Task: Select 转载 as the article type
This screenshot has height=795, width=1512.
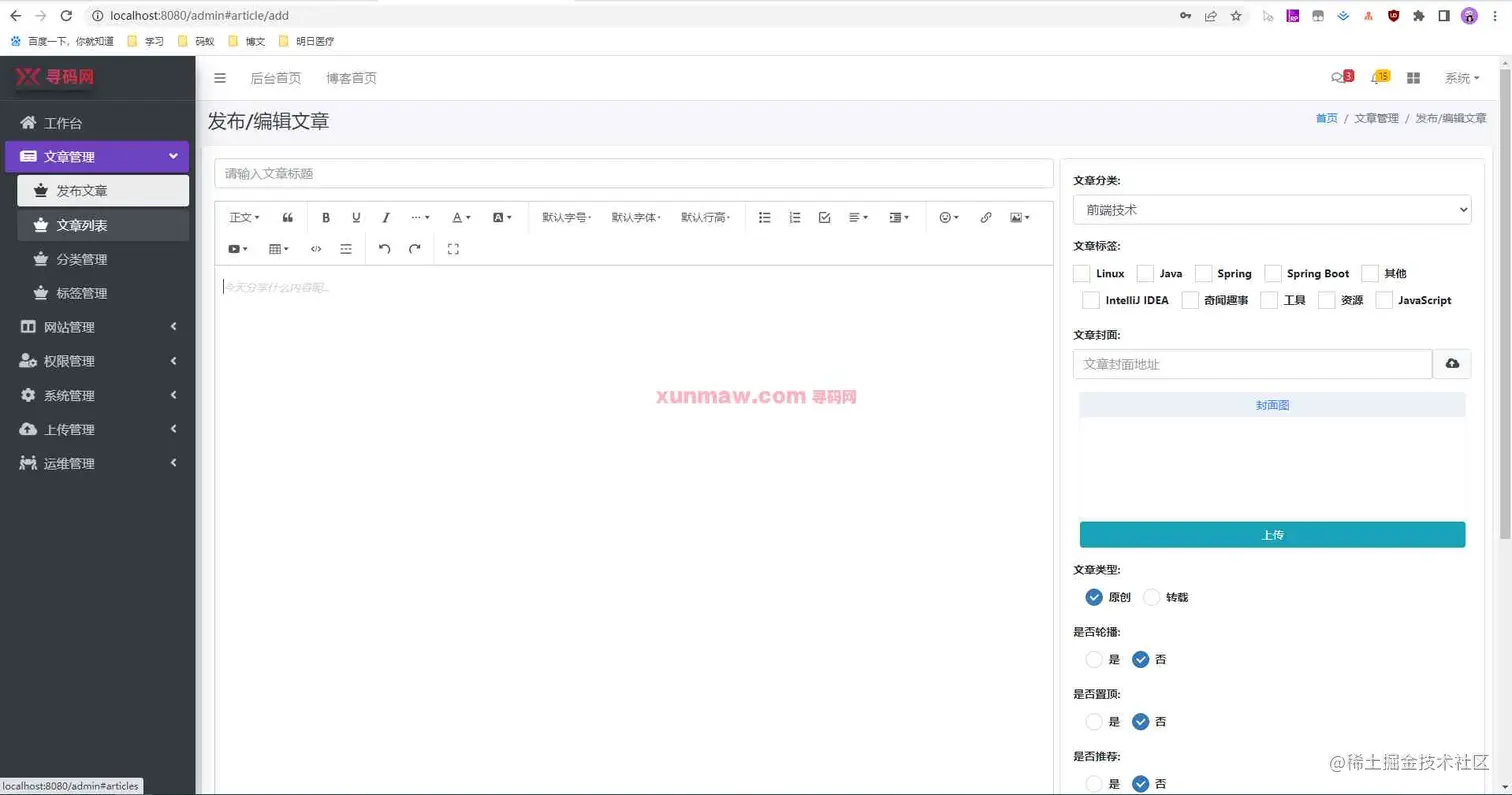Action: pyautogui.click(x=1152, y=597)
